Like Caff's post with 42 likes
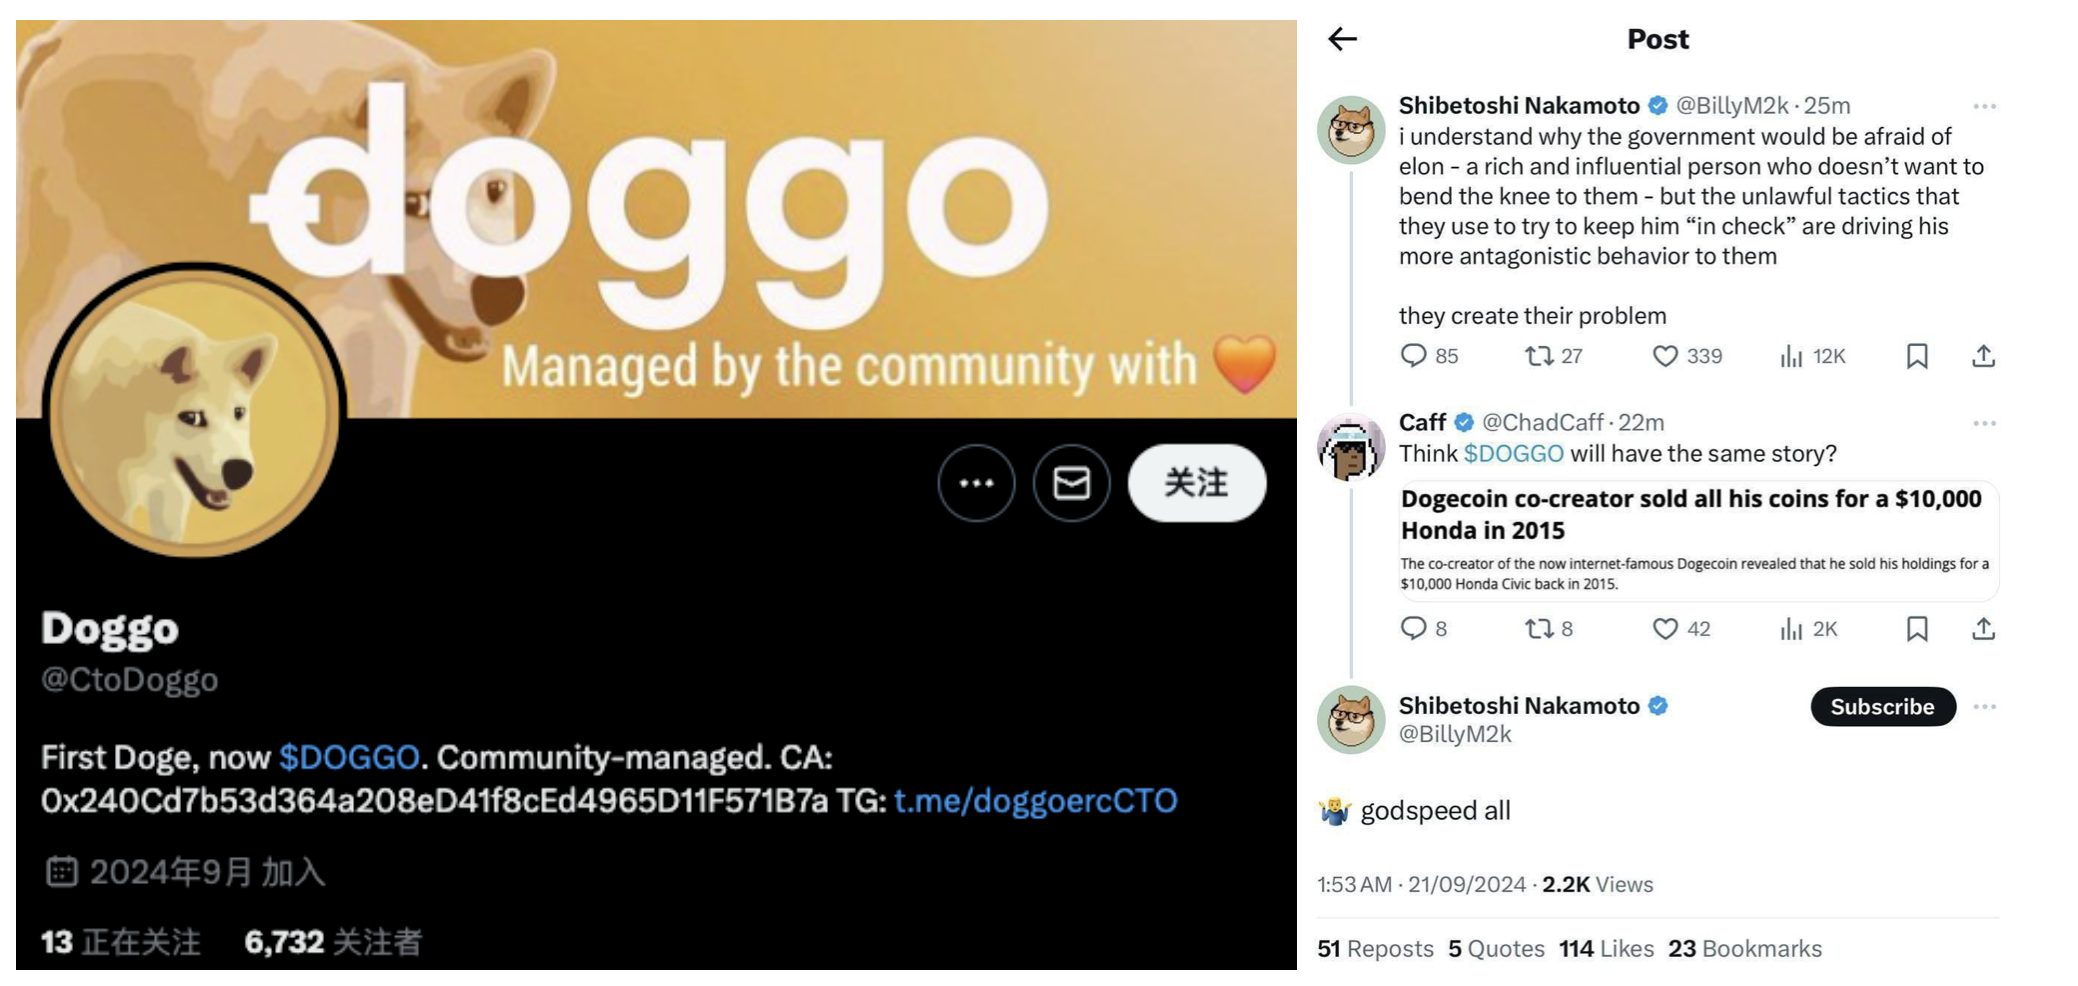The width and height of the screenshot is (2078, 986). point(1665,629)
